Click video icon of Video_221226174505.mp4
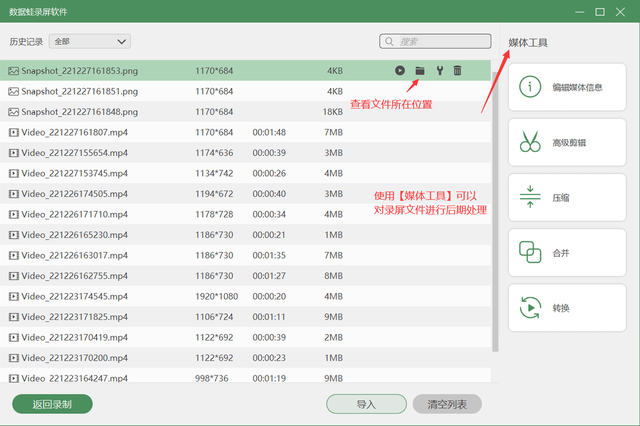This screenshot has height=426, width=640. [x=13, y=194]
